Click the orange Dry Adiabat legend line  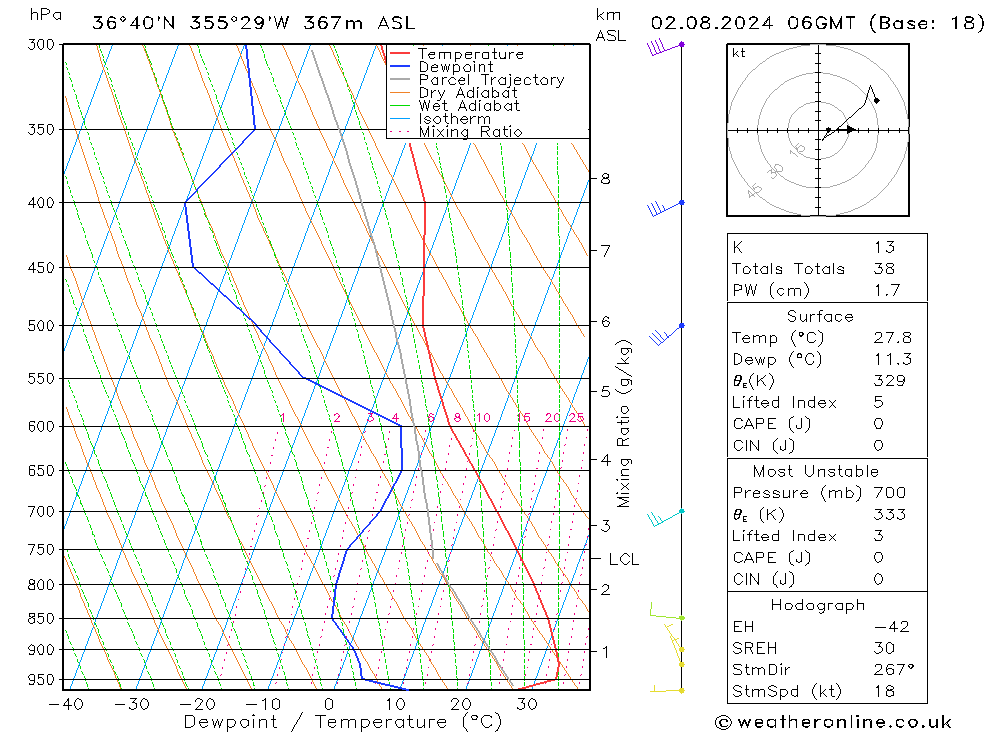(x=400, y=93)
